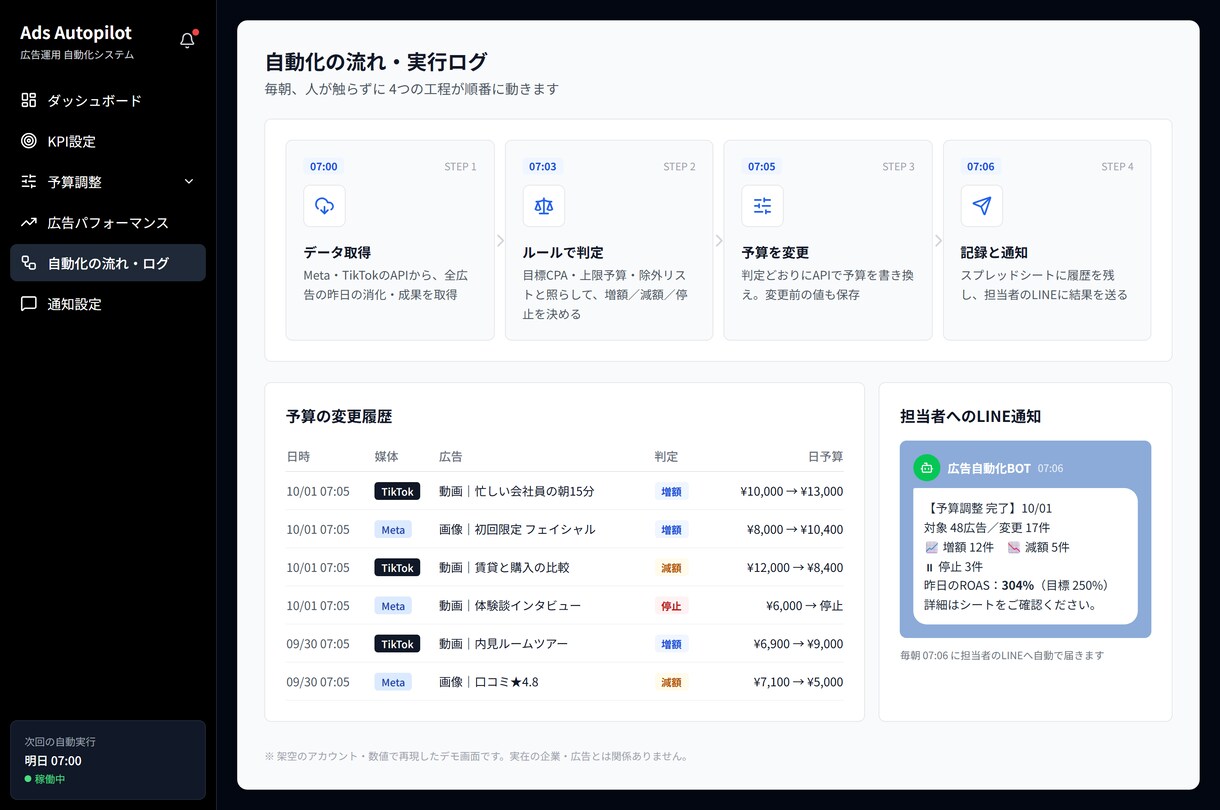The height and width of the screenshot is (810, 1220).
Task: Click TikTok badge for 忙しい会社員の朝15分
Action: click(397, 491)
